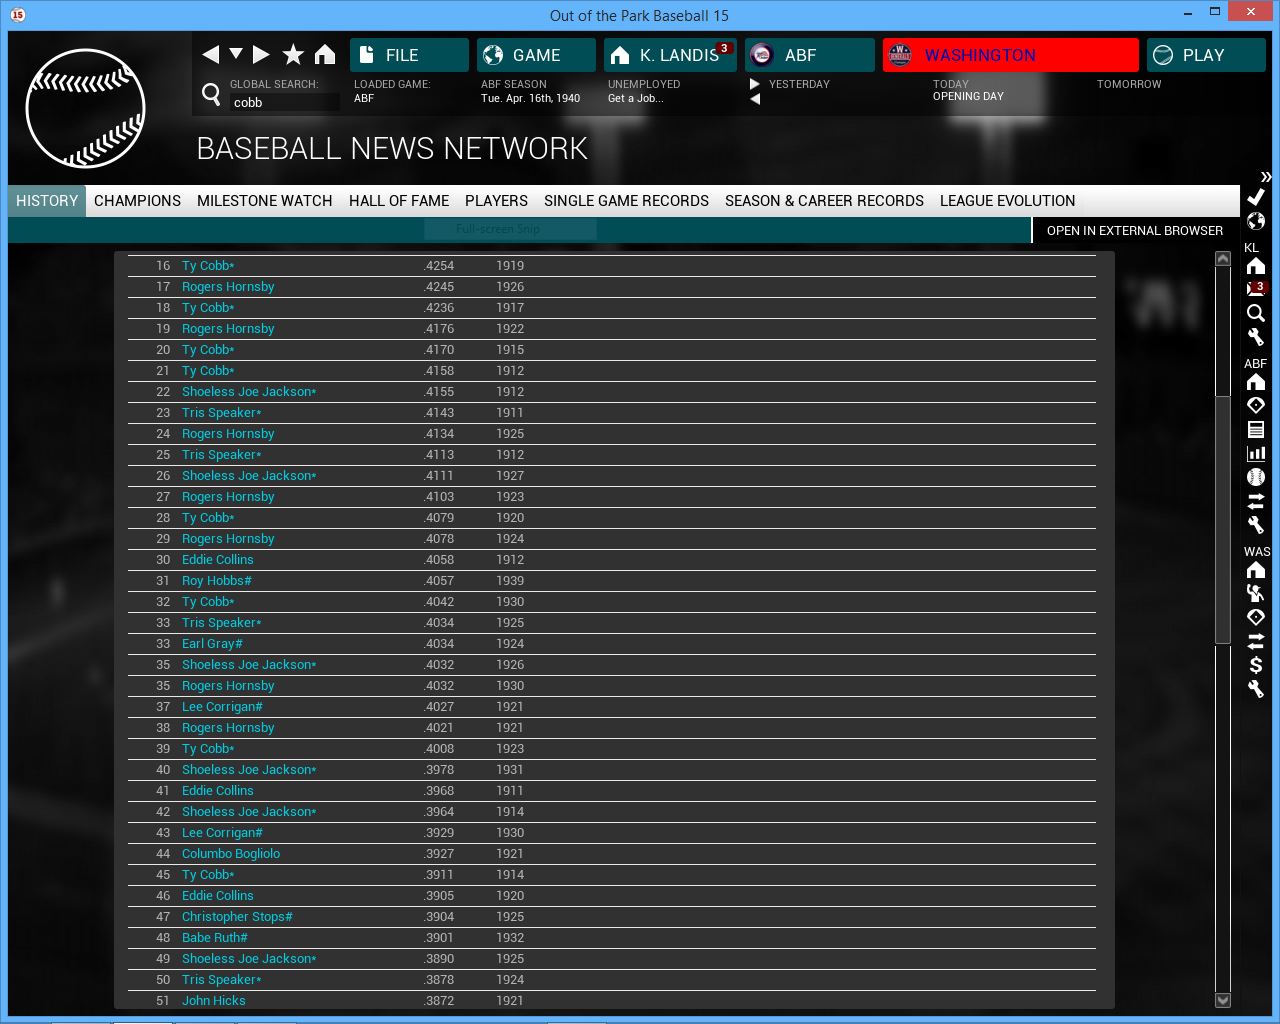Open the WAS transactions arrows icon
This screenshot has width=1280, height=1024.
click(1256, 641)
